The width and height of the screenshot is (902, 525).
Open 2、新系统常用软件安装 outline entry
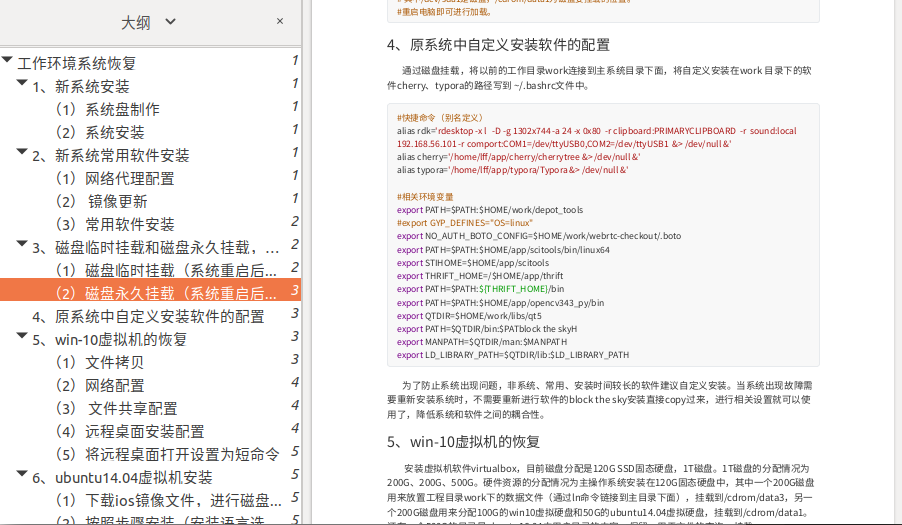point(110,155)
